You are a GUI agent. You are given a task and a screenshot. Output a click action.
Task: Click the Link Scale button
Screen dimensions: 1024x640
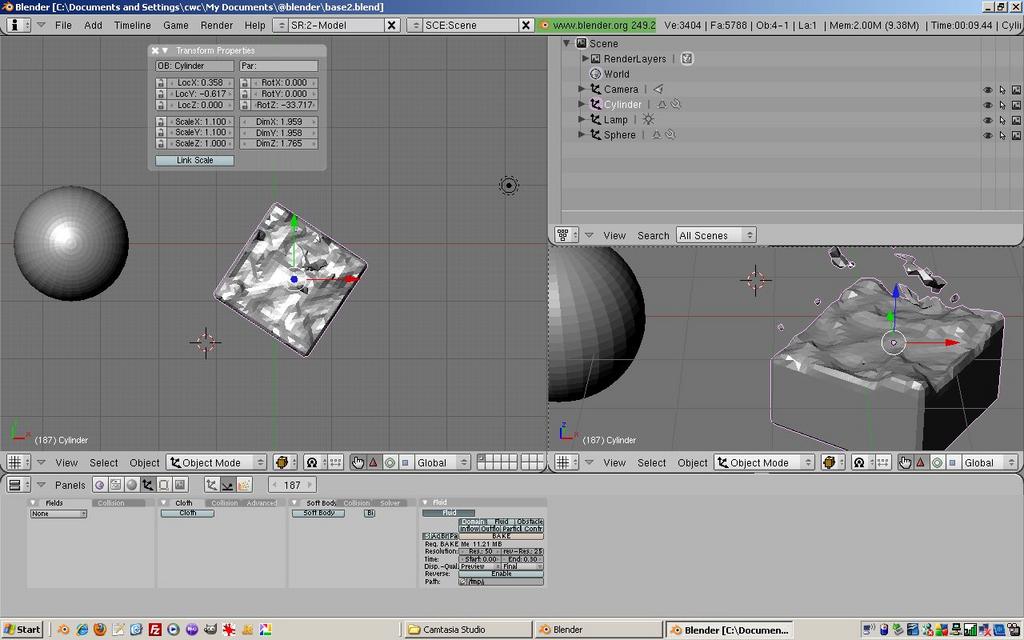pos(195,160)
